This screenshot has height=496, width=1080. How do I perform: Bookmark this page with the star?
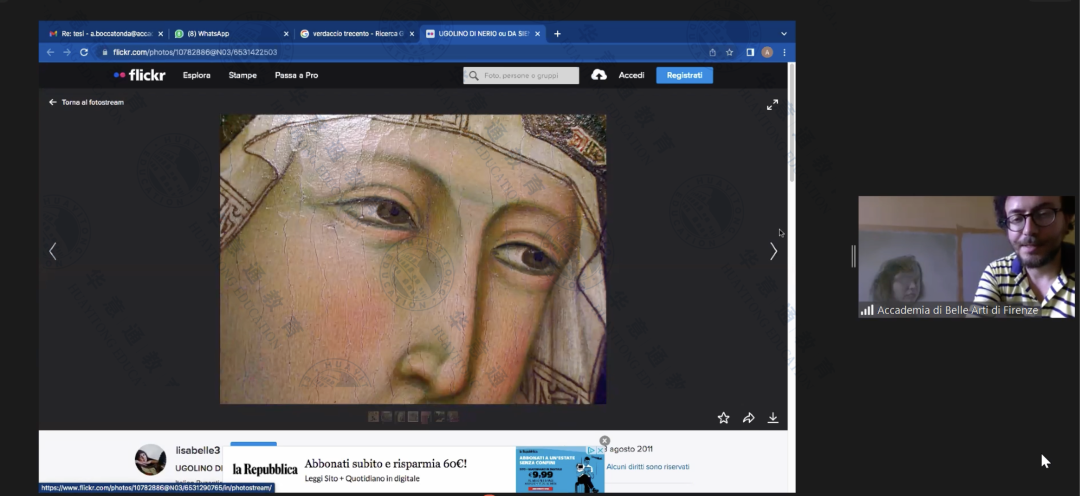click(x=729, y=52)
